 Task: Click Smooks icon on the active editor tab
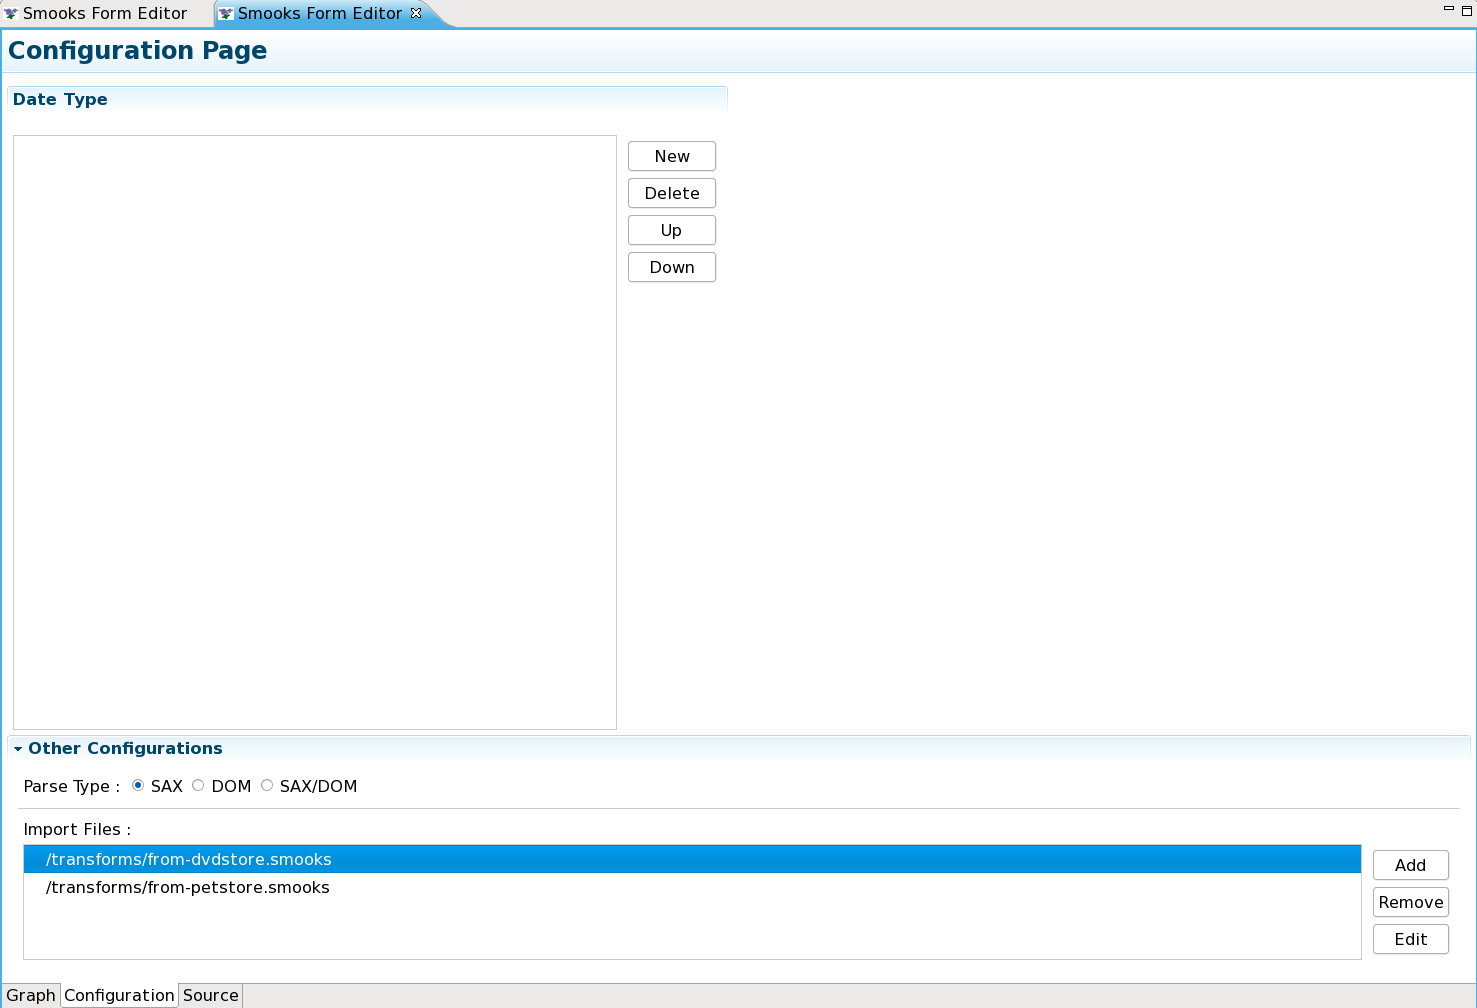226,13
